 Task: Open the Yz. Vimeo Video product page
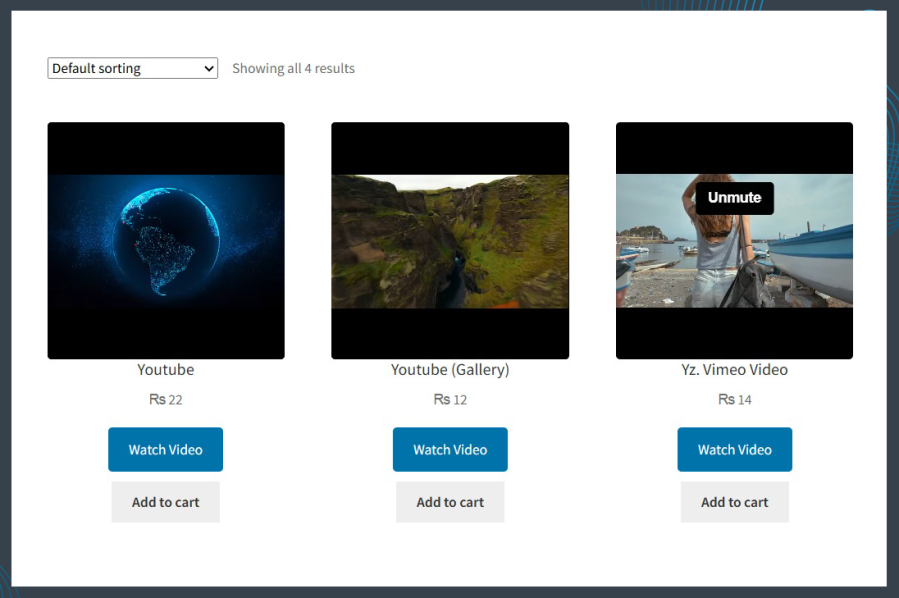[734, 369]
